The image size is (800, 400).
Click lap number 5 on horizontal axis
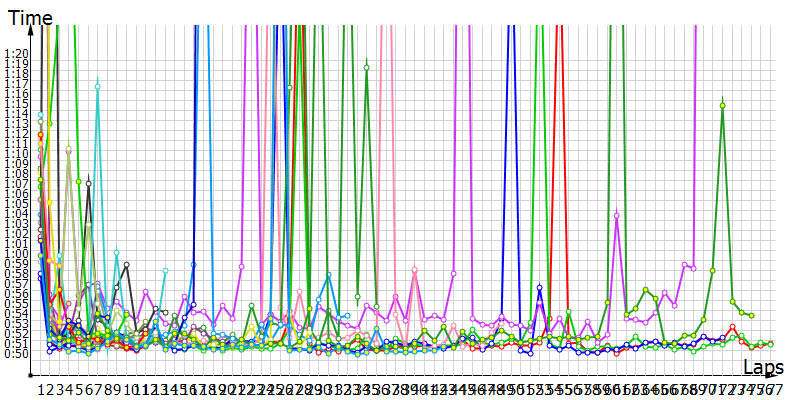tap(78, 388)
